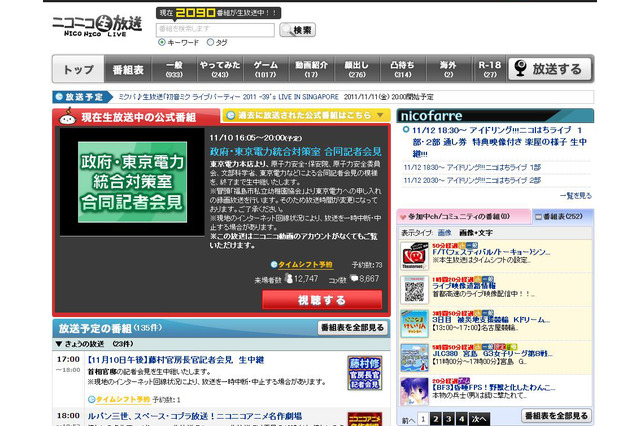Open the 顔出し category tab
The image size is (640, 426).
(x=357, y=69)
